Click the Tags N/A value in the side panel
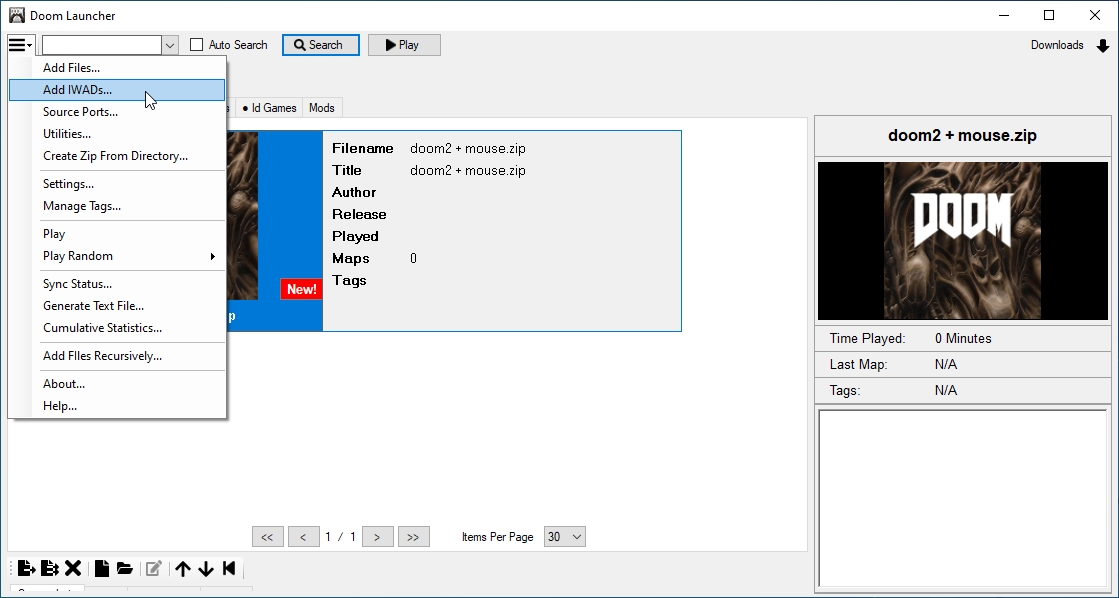The height and width of the screenshot is (598, 1119). pyautogui.click(x=946, y=390)
